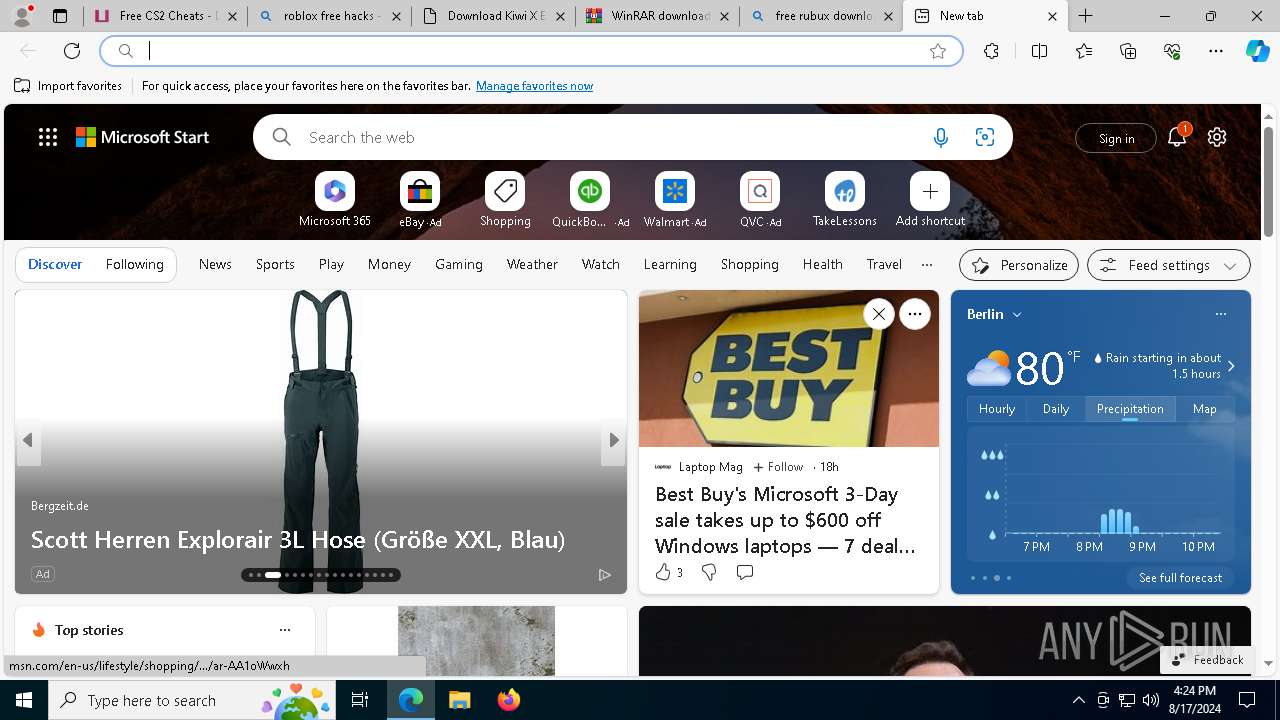Open Top stories more options
Screen dimensions: 1280x720
pos(285,630)
